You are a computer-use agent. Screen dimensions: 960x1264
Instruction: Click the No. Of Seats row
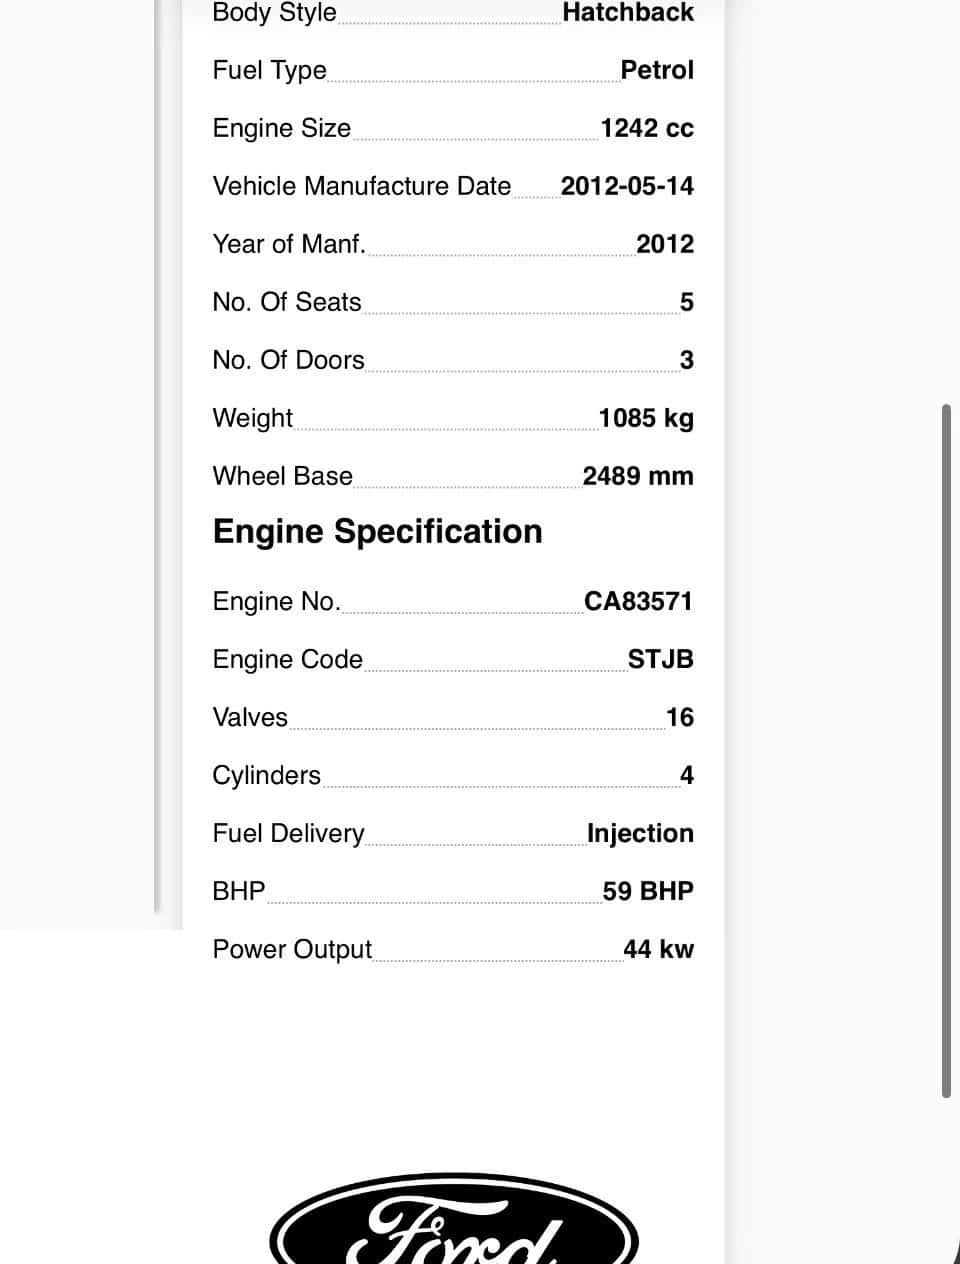point(453,302)
